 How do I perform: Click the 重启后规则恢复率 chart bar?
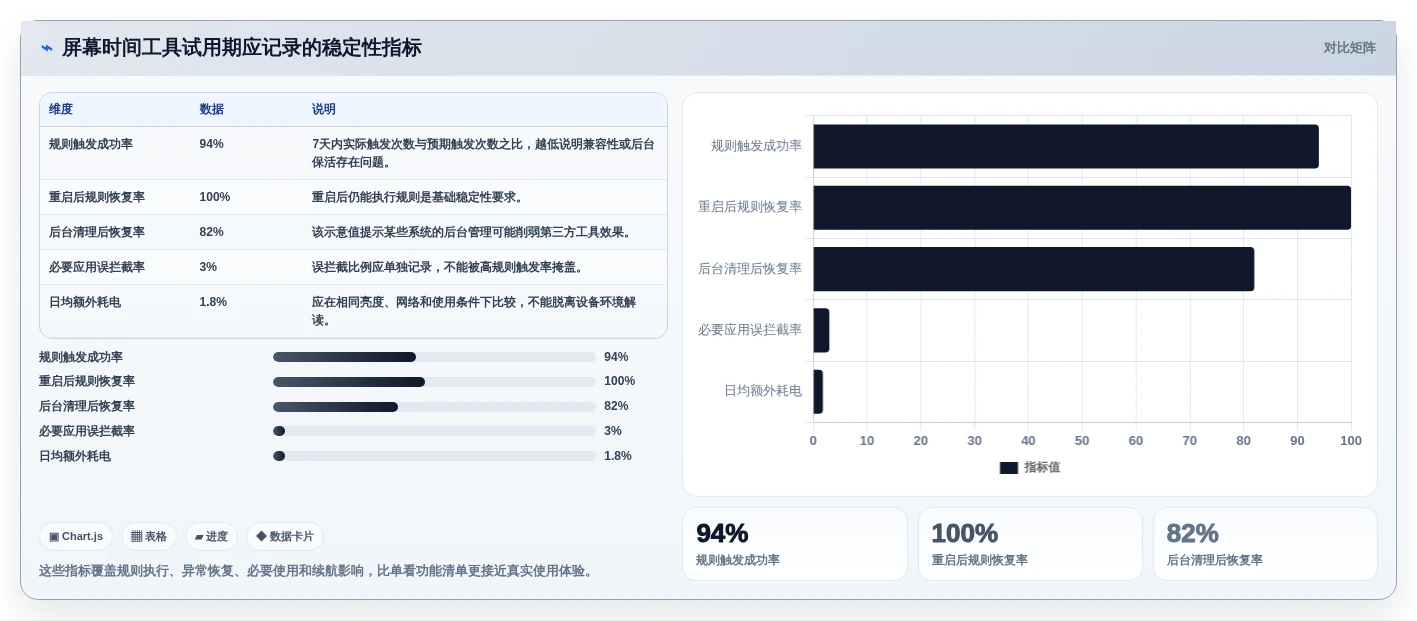[1082, 208]
